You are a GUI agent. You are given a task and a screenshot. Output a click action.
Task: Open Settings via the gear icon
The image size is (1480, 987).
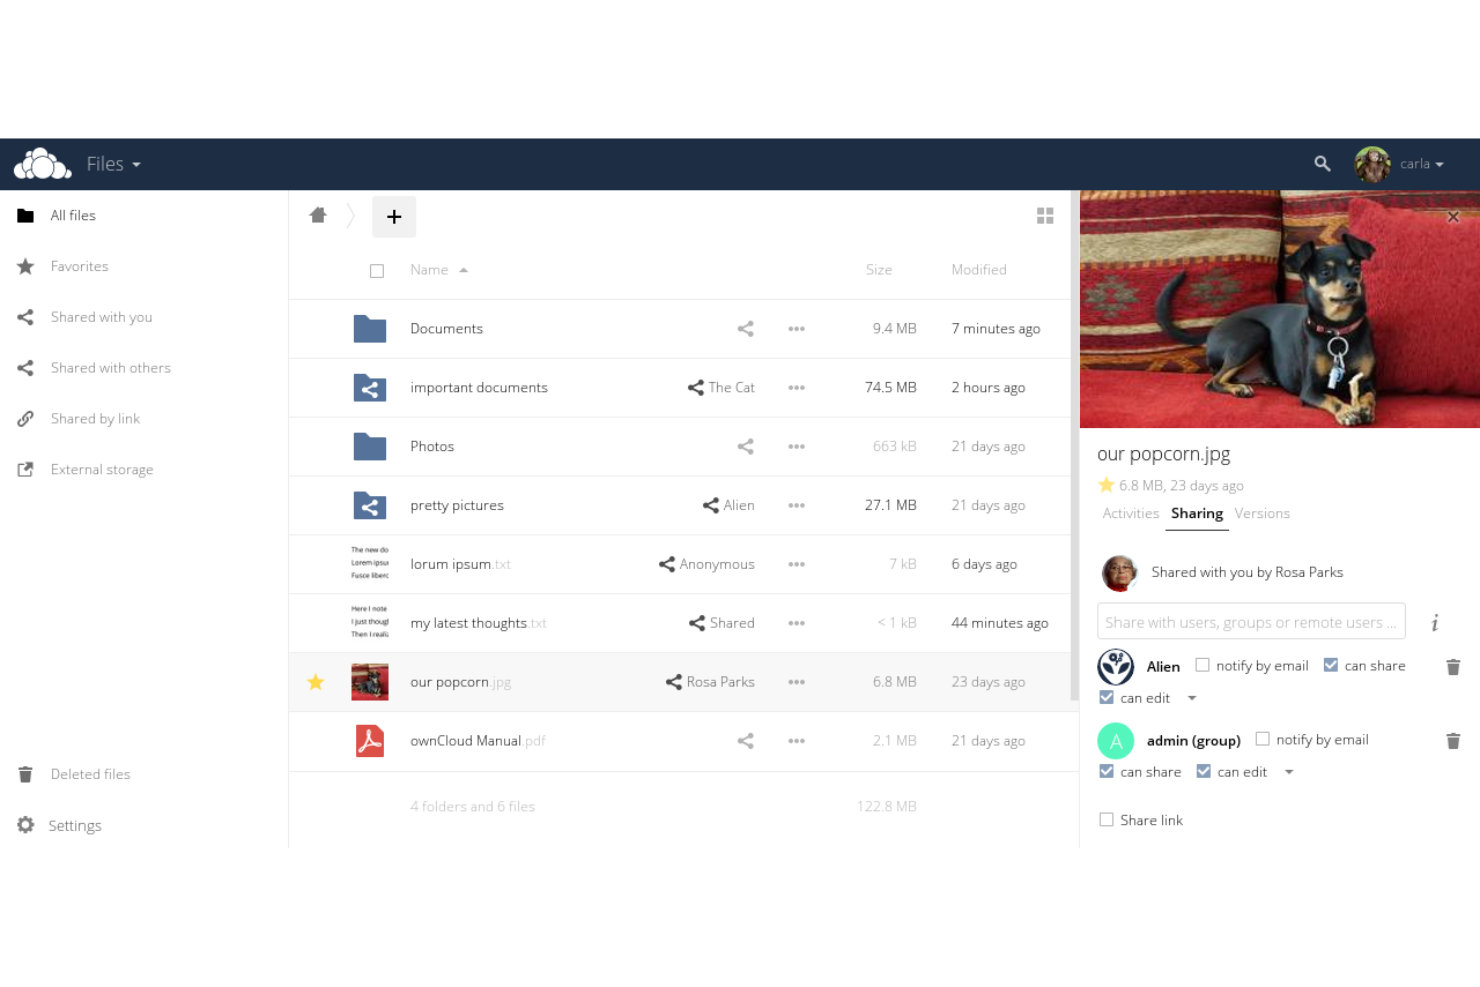tap(24, 824)
